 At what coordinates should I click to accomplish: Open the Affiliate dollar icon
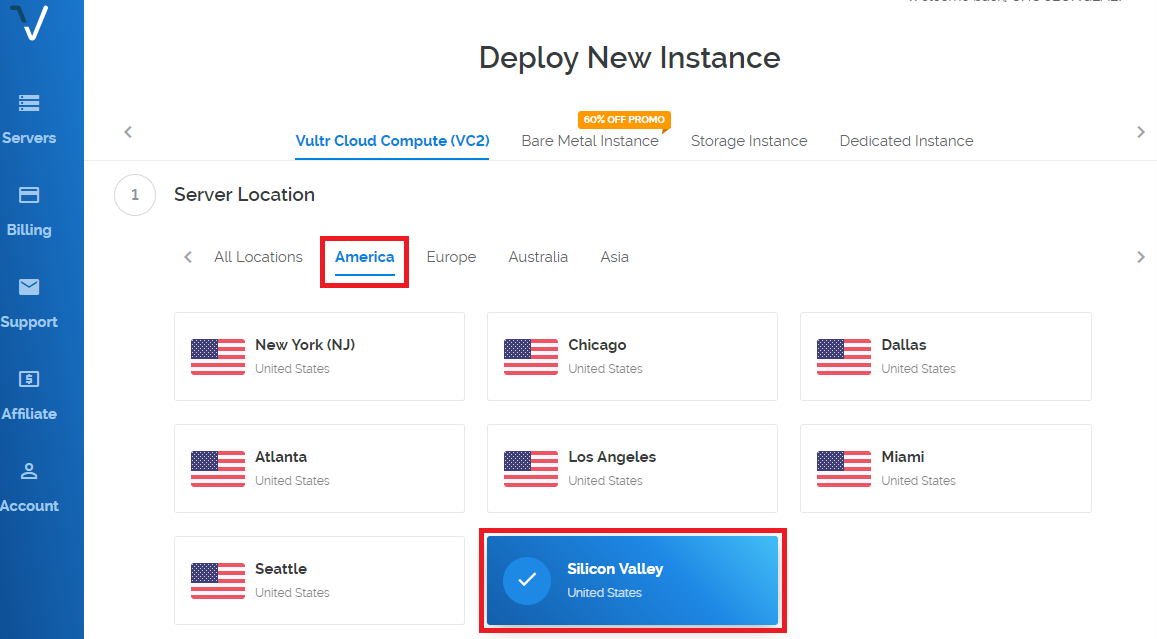point(29,379)
